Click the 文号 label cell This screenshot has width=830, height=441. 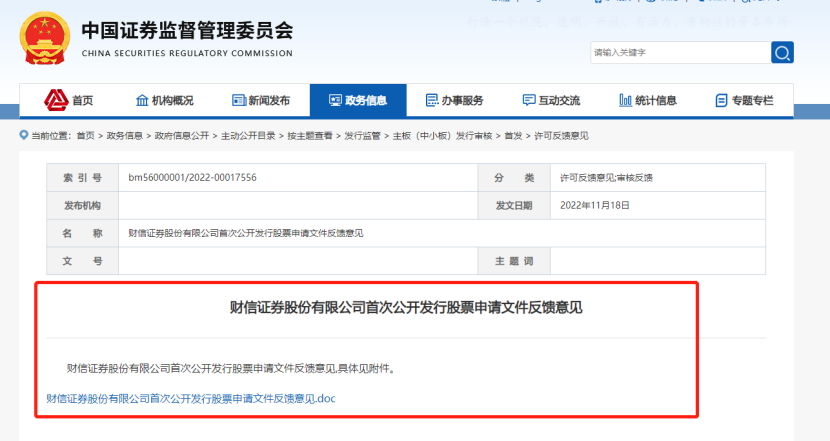[x=83, y=261]
